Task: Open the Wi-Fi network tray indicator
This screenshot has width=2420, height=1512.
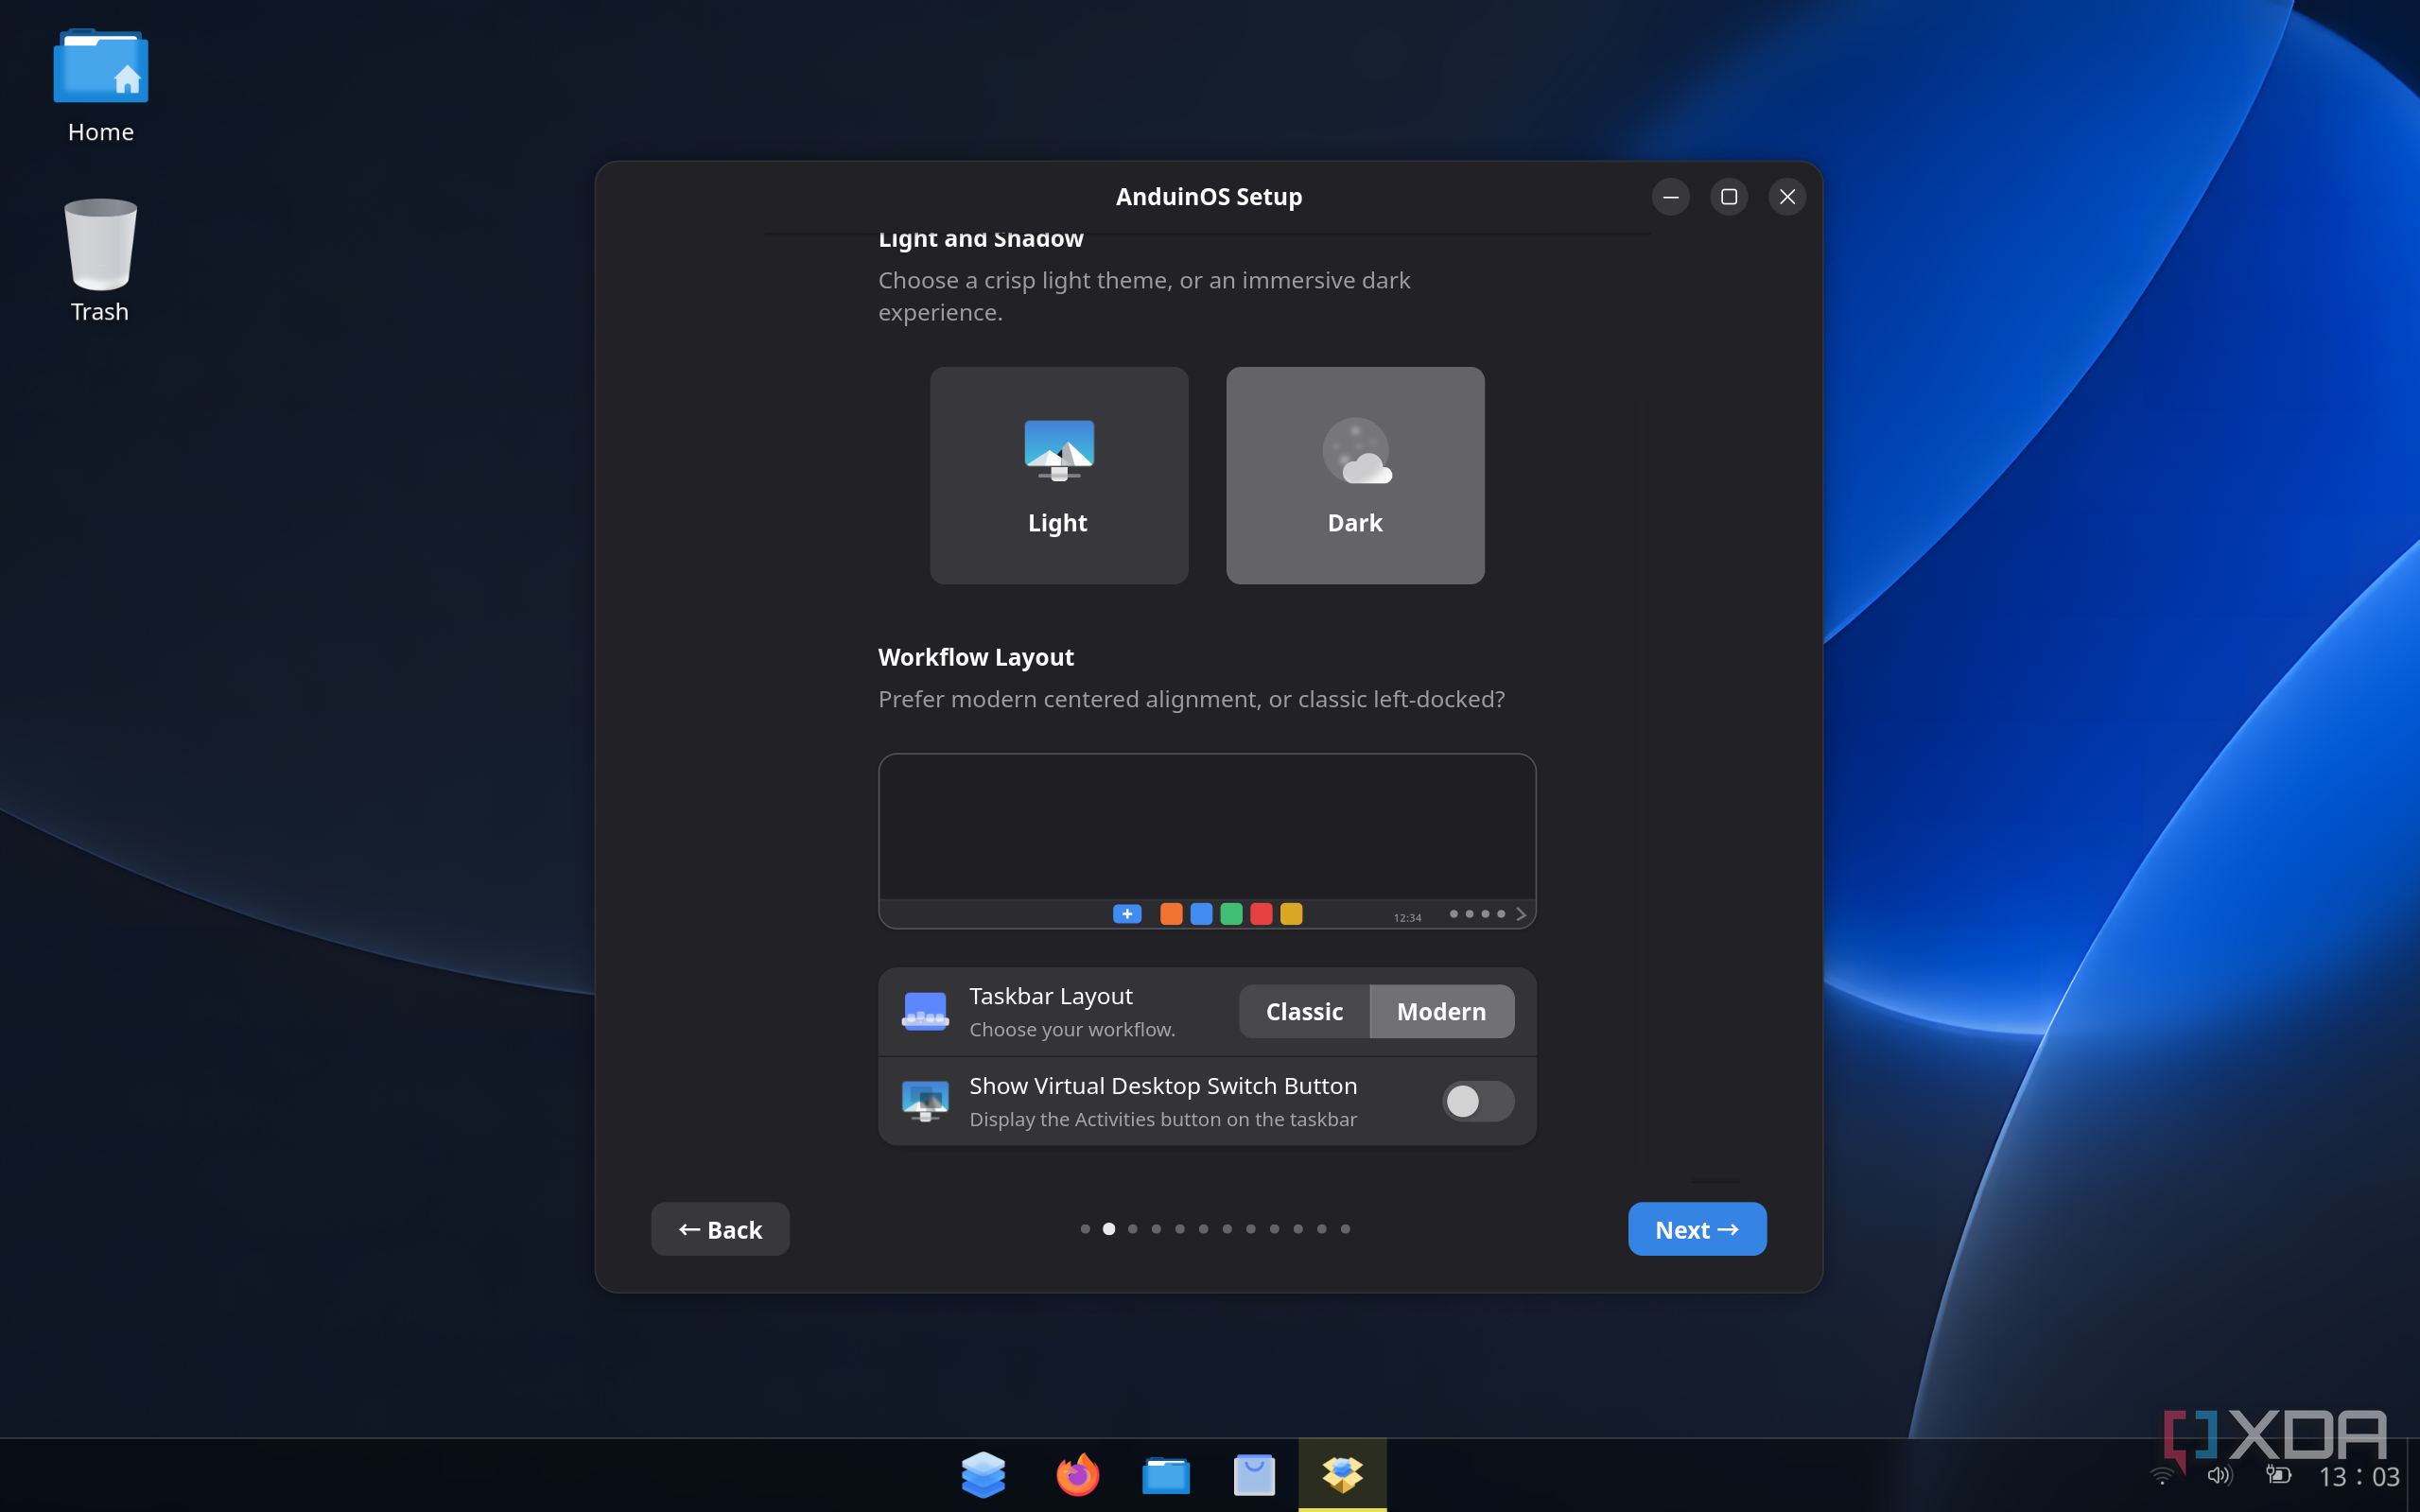Action: (2162, 1476)
